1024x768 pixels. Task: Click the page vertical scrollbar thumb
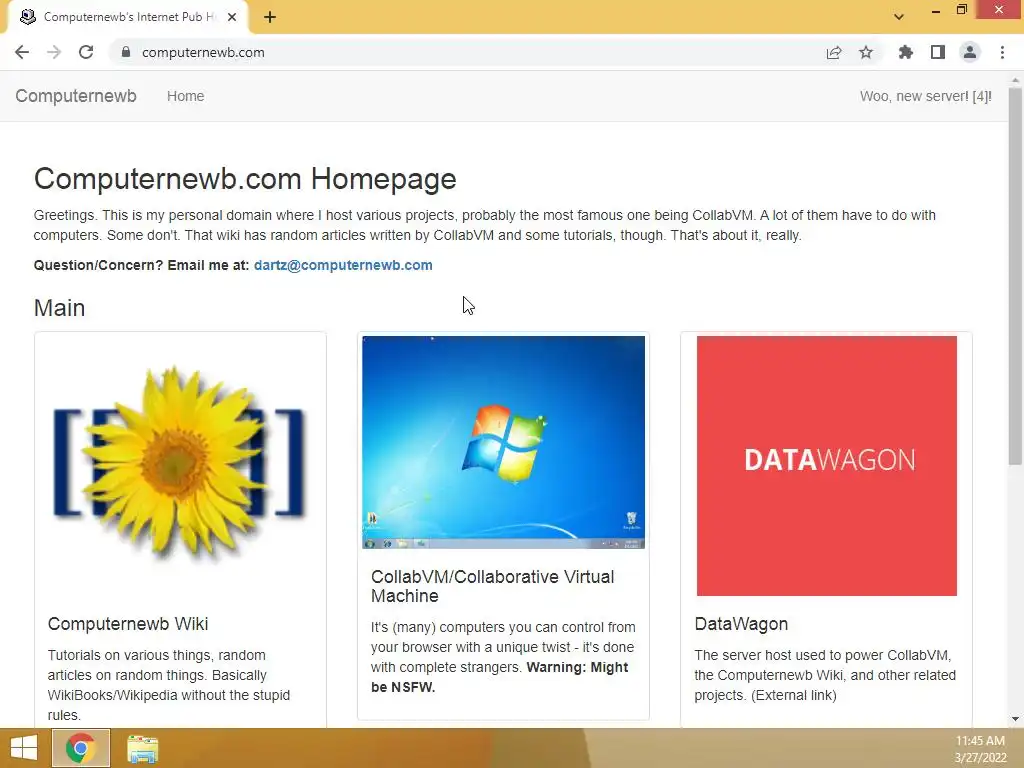[x=1015, y=276]
